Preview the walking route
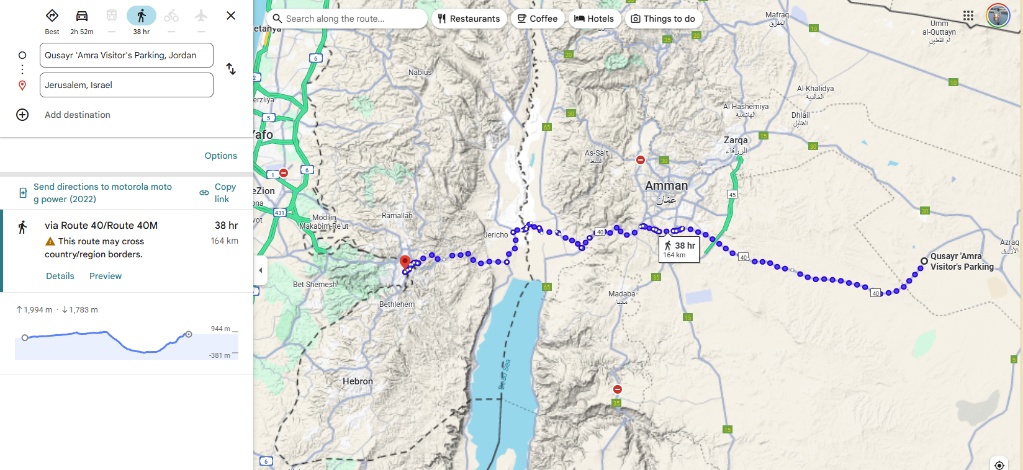The image size is (1023, 470). (106, 276)
